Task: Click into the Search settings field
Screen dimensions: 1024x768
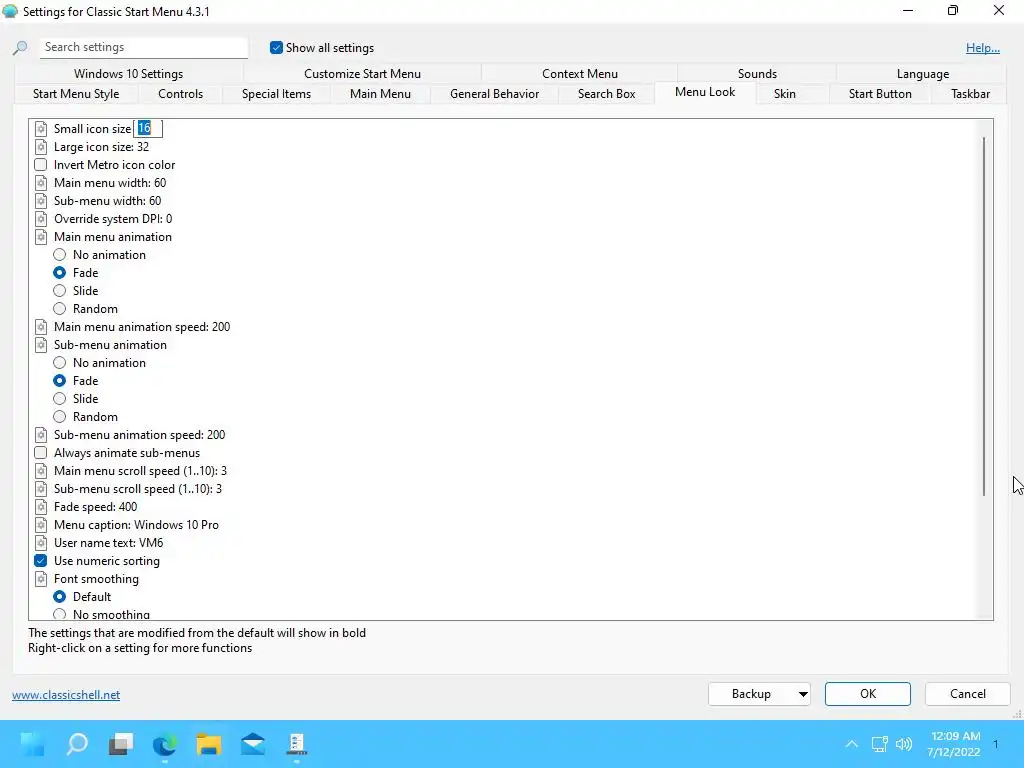Action: [144, 47]
